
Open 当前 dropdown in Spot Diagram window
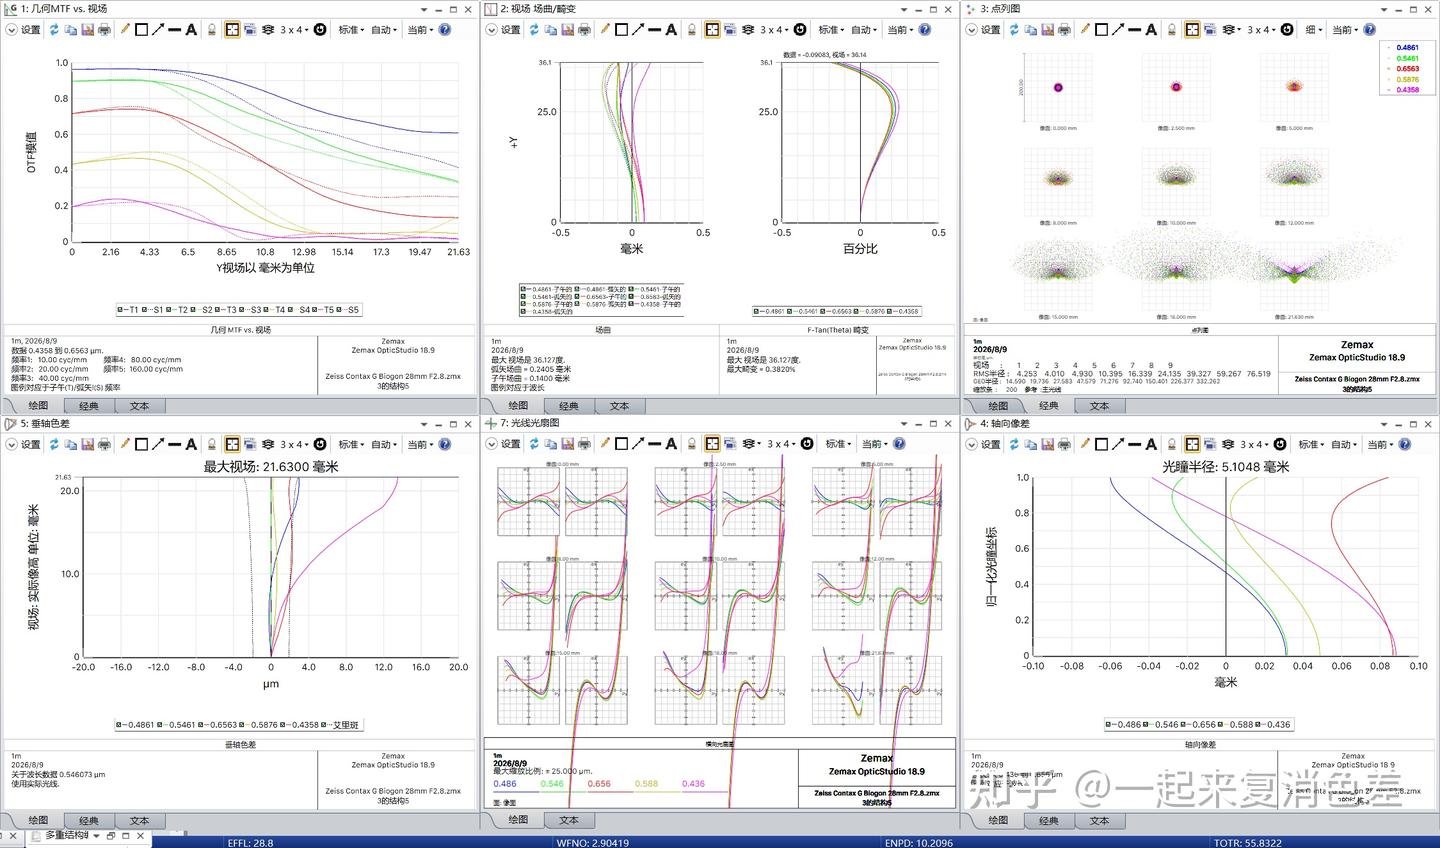tap(1345, 30)
